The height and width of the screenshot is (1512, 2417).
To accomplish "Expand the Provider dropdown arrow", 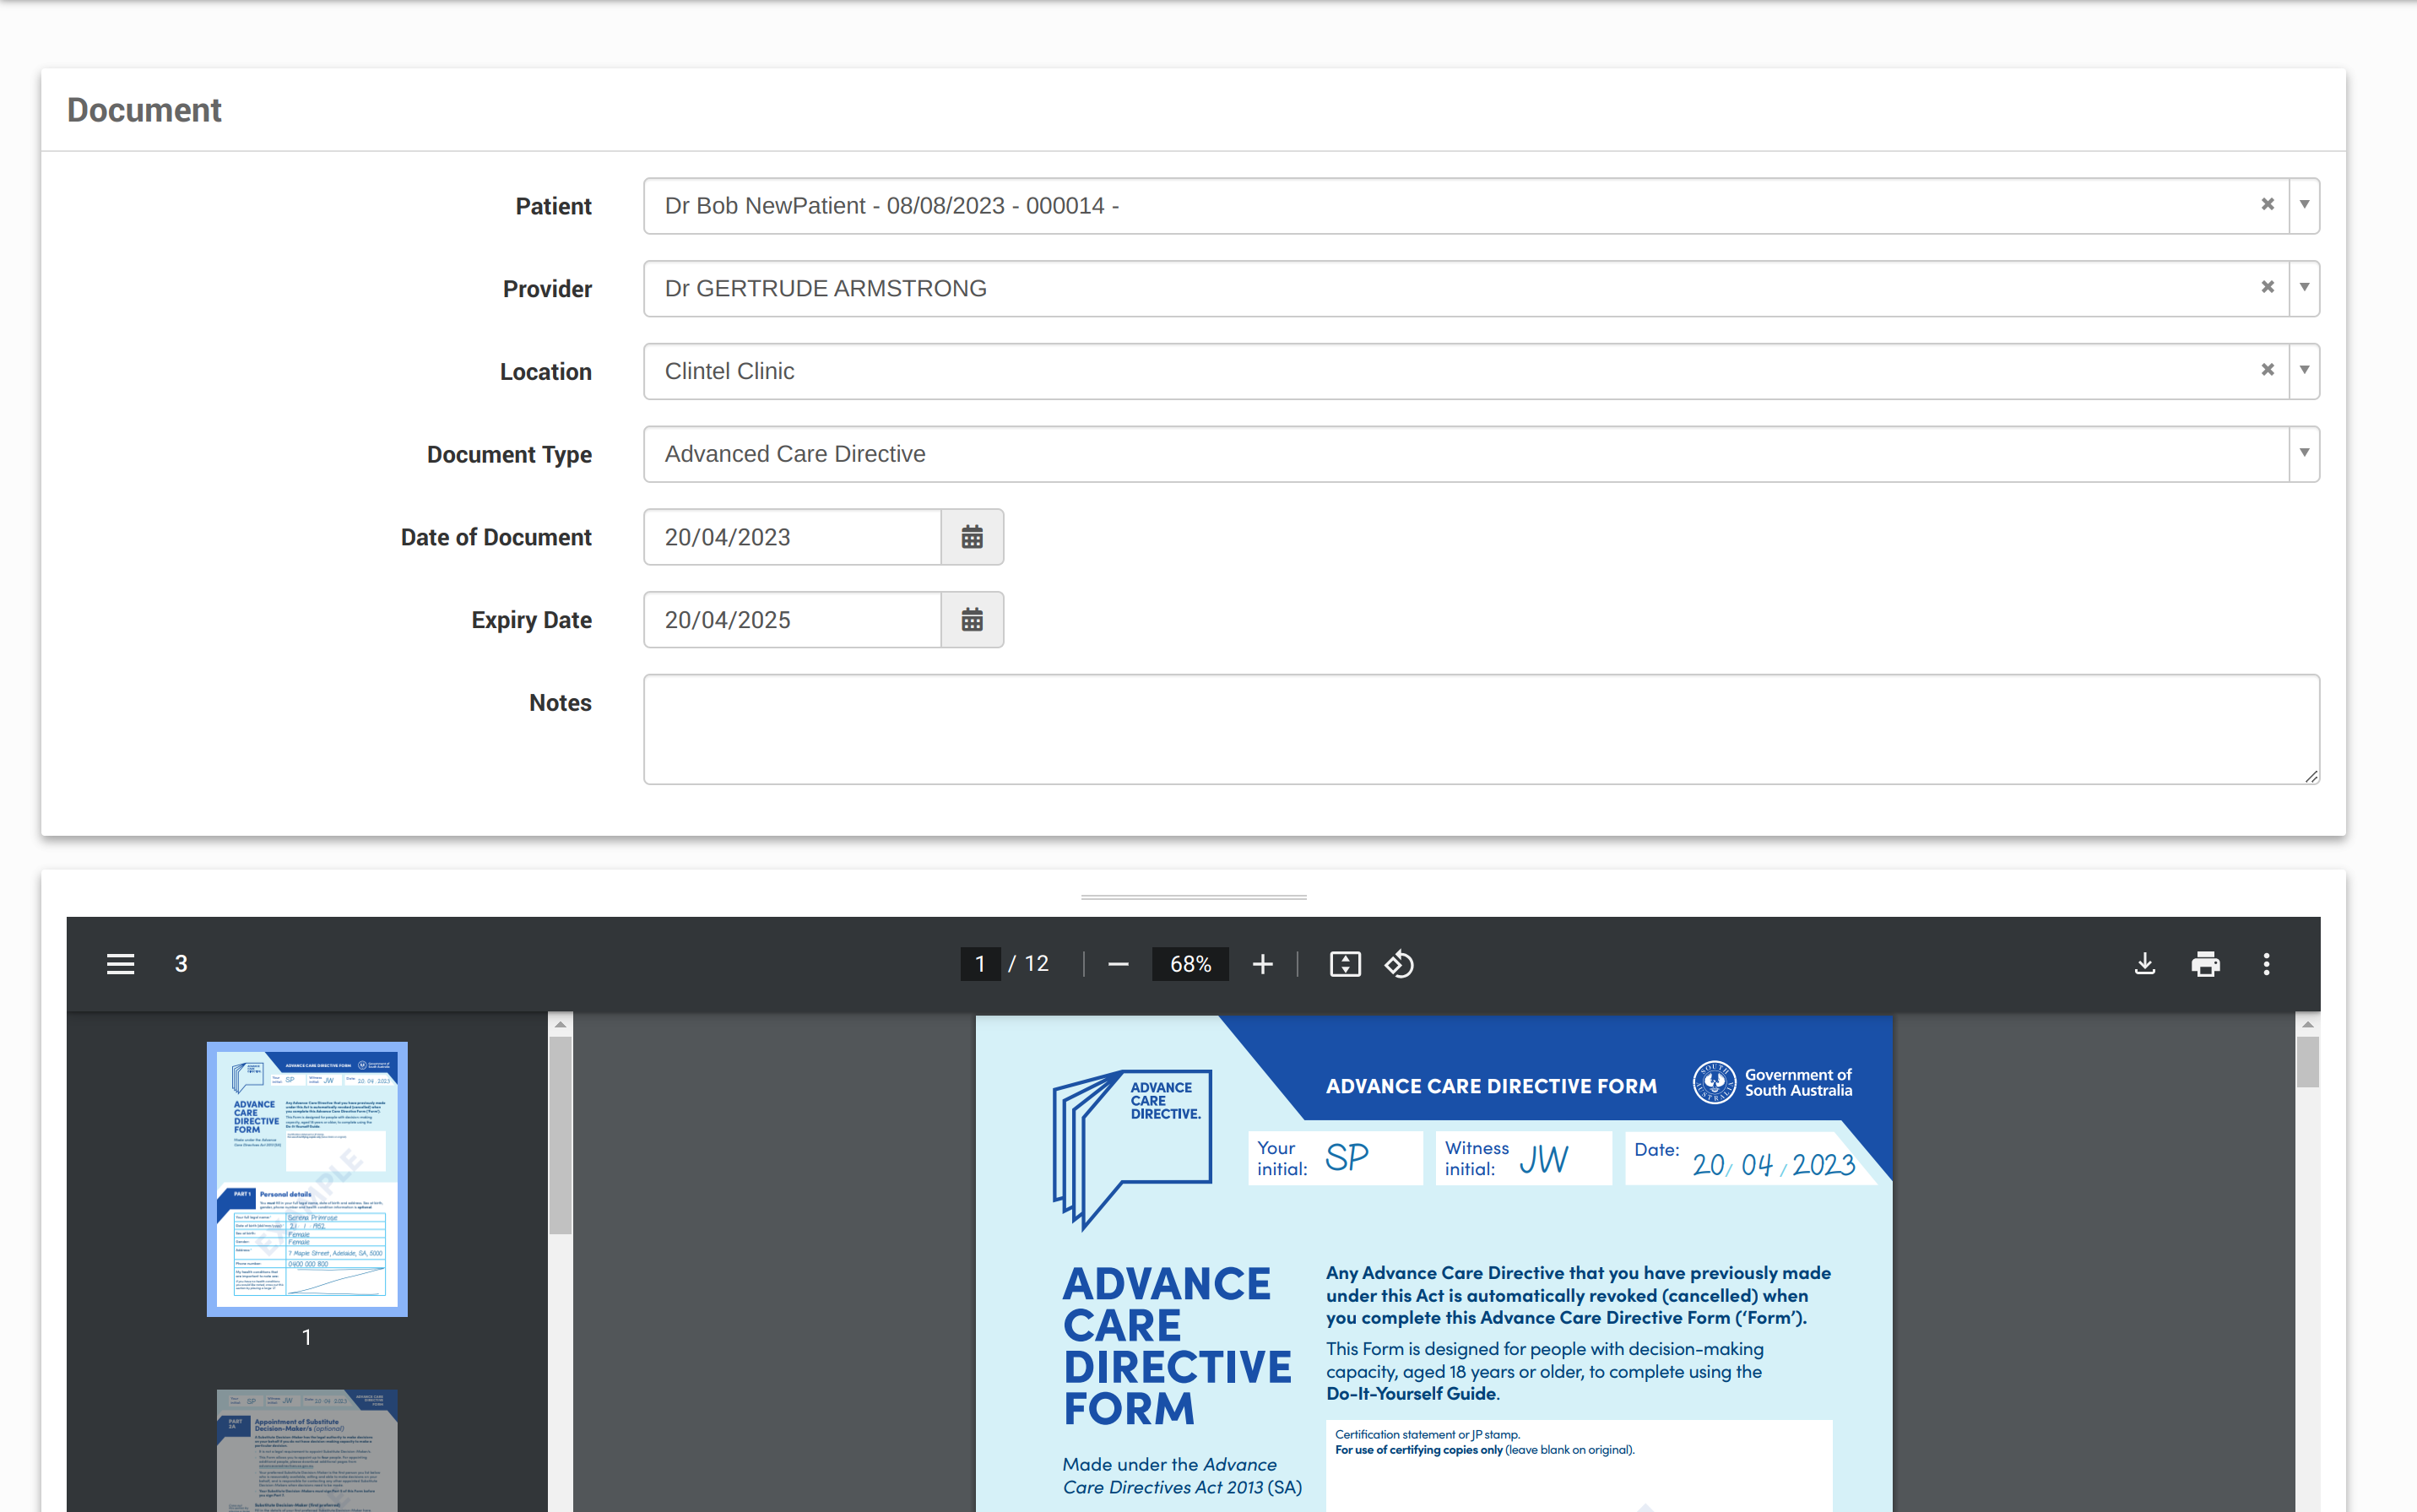I will (x=2304, y=288).
